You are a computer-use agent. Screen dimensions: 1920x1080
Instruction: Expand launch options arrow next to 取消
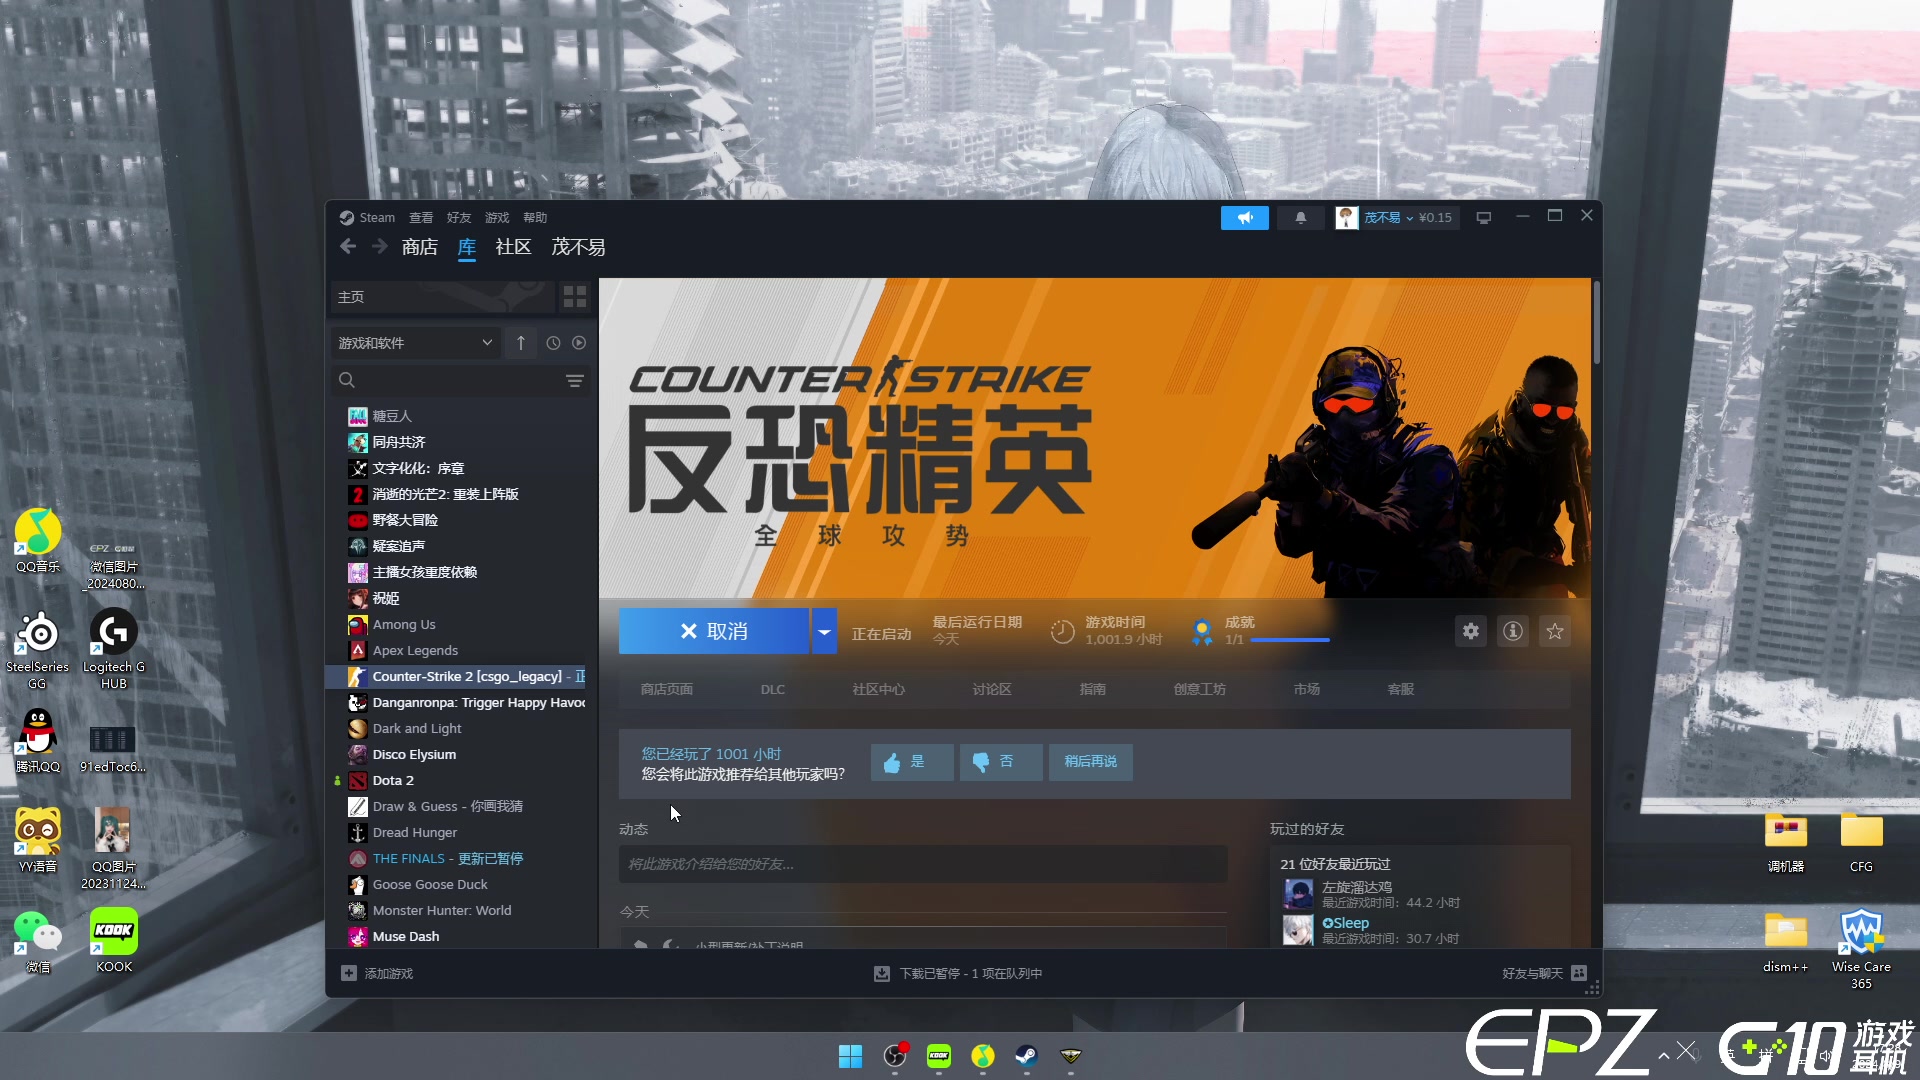pyautogui.click(x=824, y=631)
